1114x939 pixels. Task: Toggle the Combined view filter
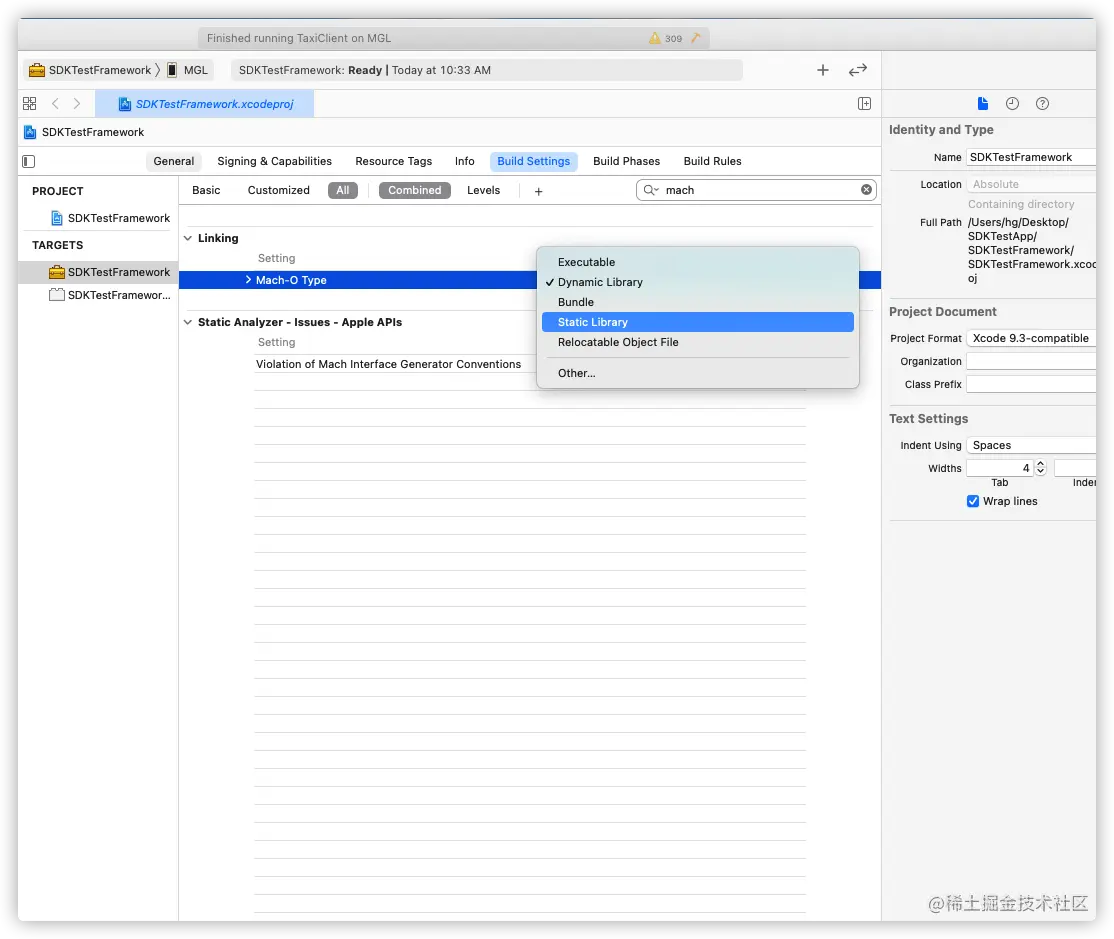point(415,190)
